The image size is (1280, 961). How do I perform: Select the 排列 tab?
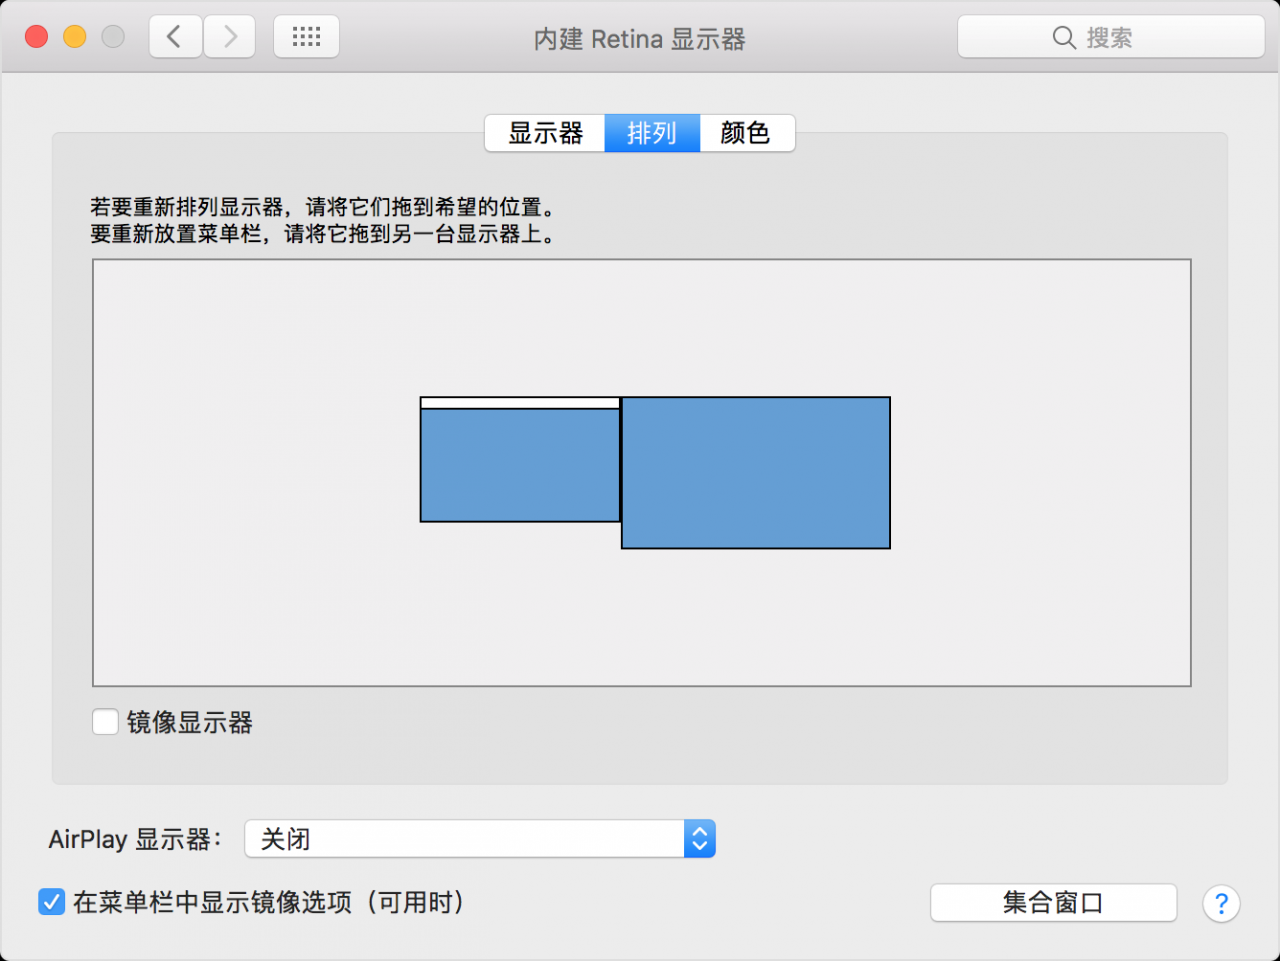pyautogui.click(x=652, y=133)
